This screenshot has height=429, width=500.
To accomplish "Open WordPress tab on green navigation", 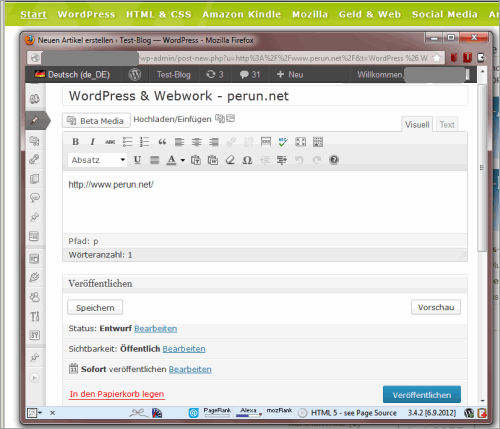I will point(86,14).
